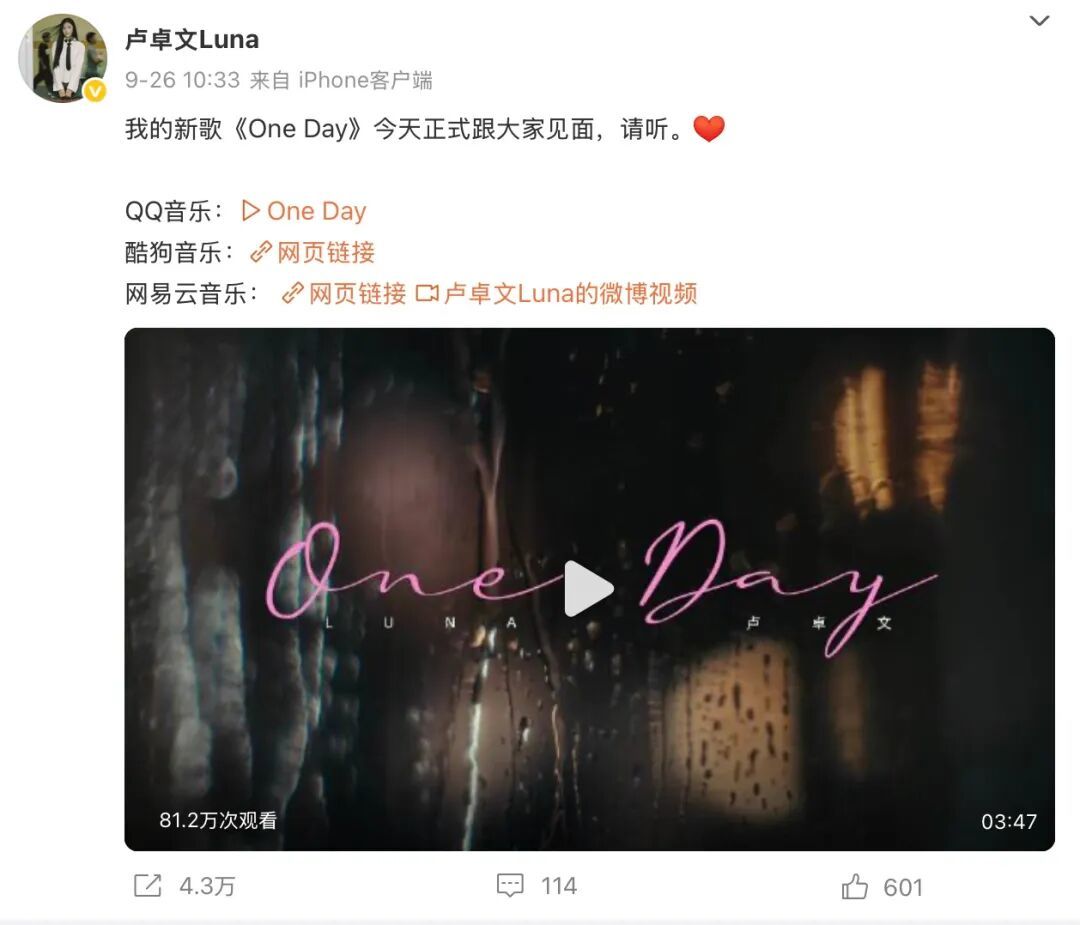Click the post timestamp 9-26 10:33
1080x925 pixels.
[182, 80]
